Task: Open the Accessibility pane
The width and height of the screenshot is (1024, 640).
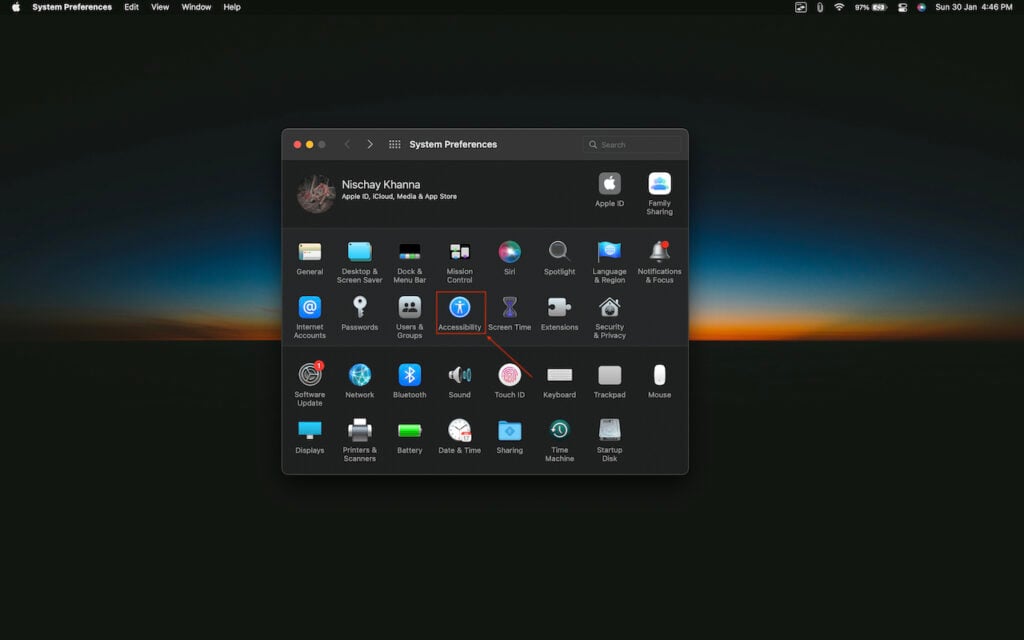Action: click(x=460, y=314)
